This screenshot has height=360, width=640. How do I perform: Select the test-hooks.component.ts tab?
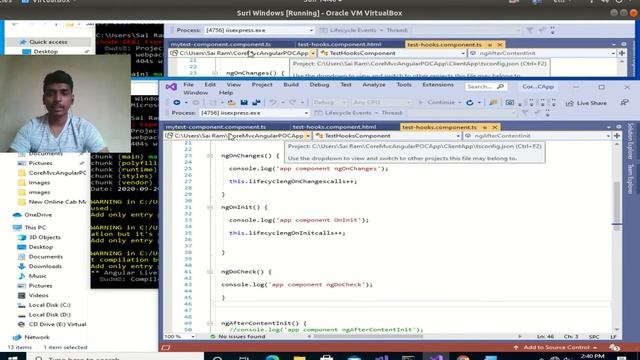439,127
